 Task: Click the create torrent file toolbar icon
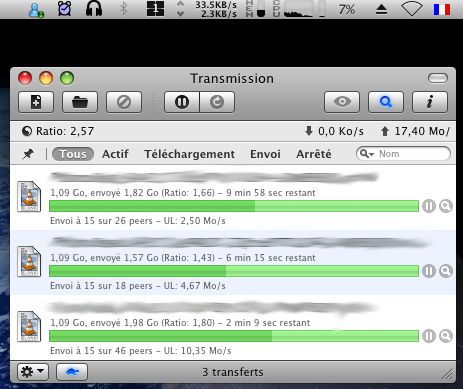36,102
